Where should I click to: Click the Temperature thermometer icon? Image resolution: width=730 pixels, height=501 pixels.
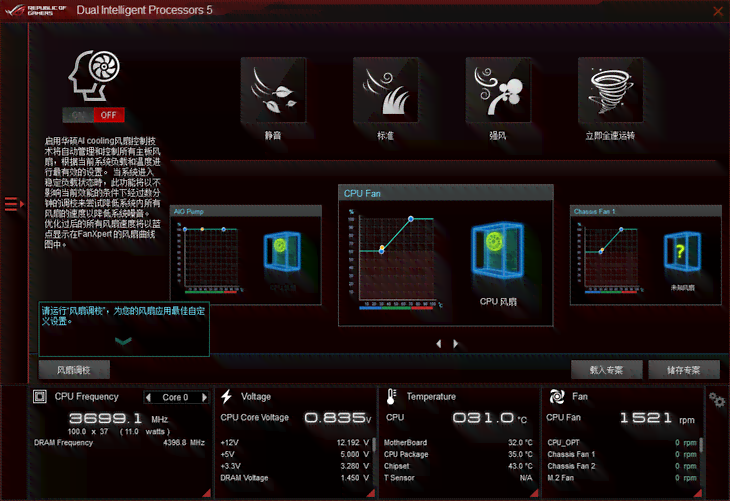tap(391, 397)
